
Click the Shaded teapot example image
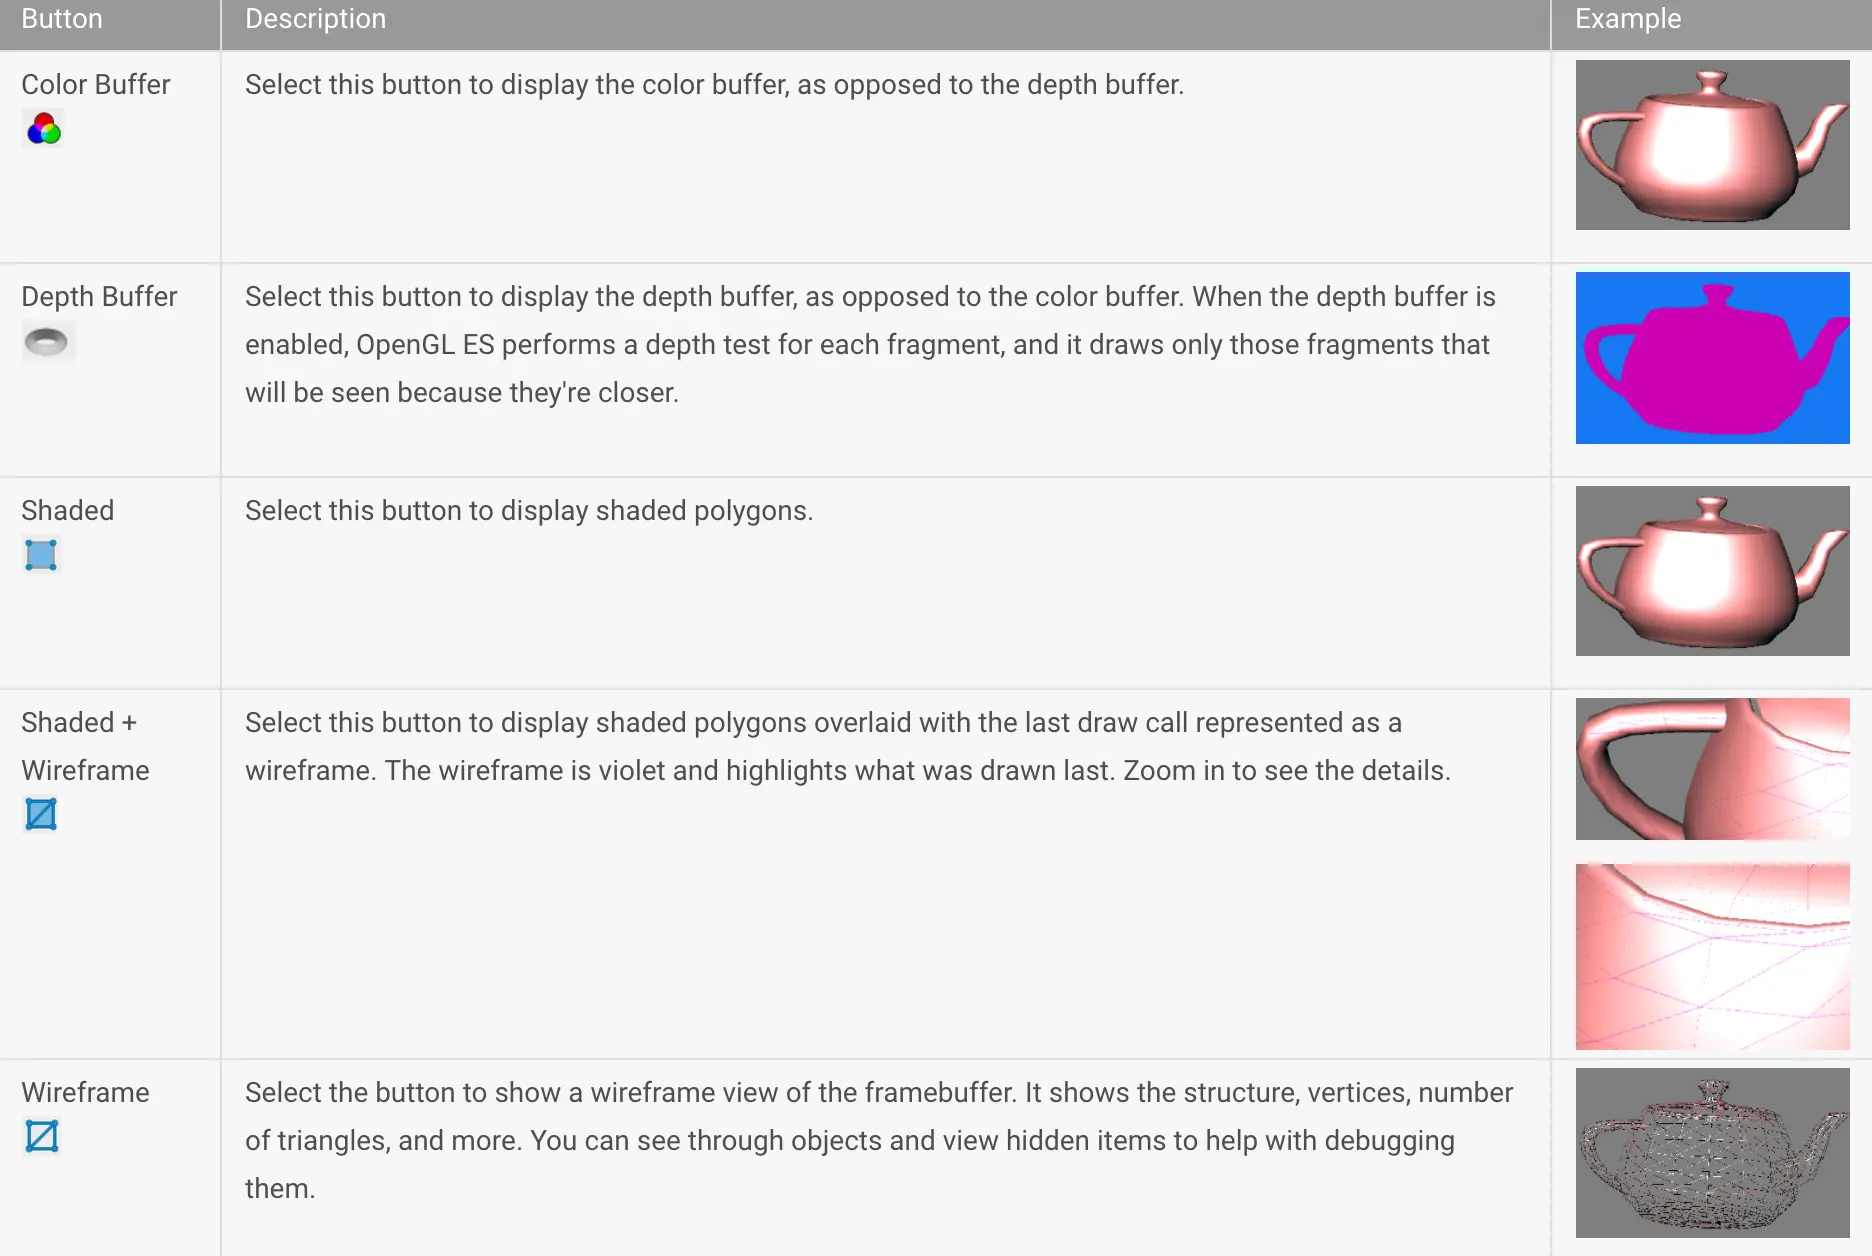pos(1712,571)
